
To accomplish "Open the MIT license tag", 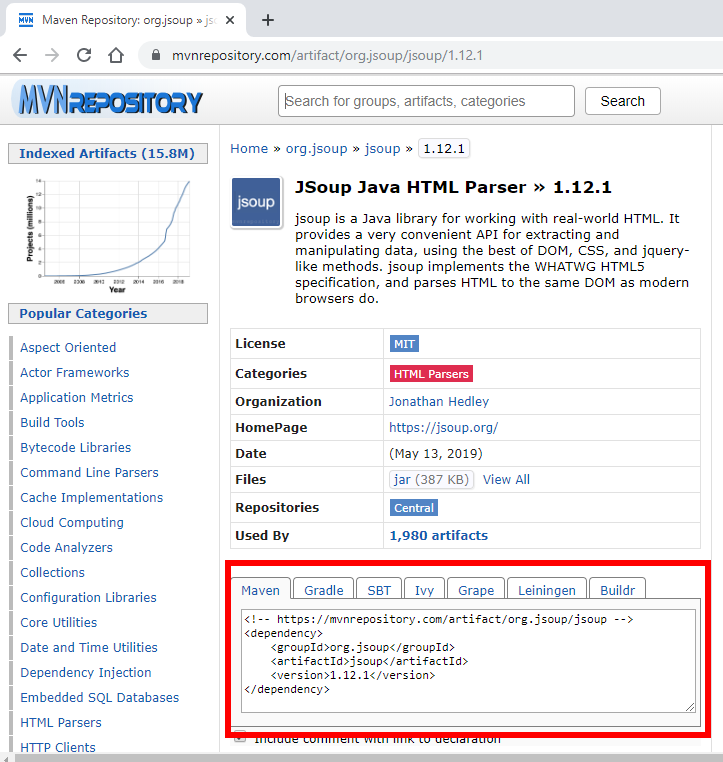I will [404, 344].
